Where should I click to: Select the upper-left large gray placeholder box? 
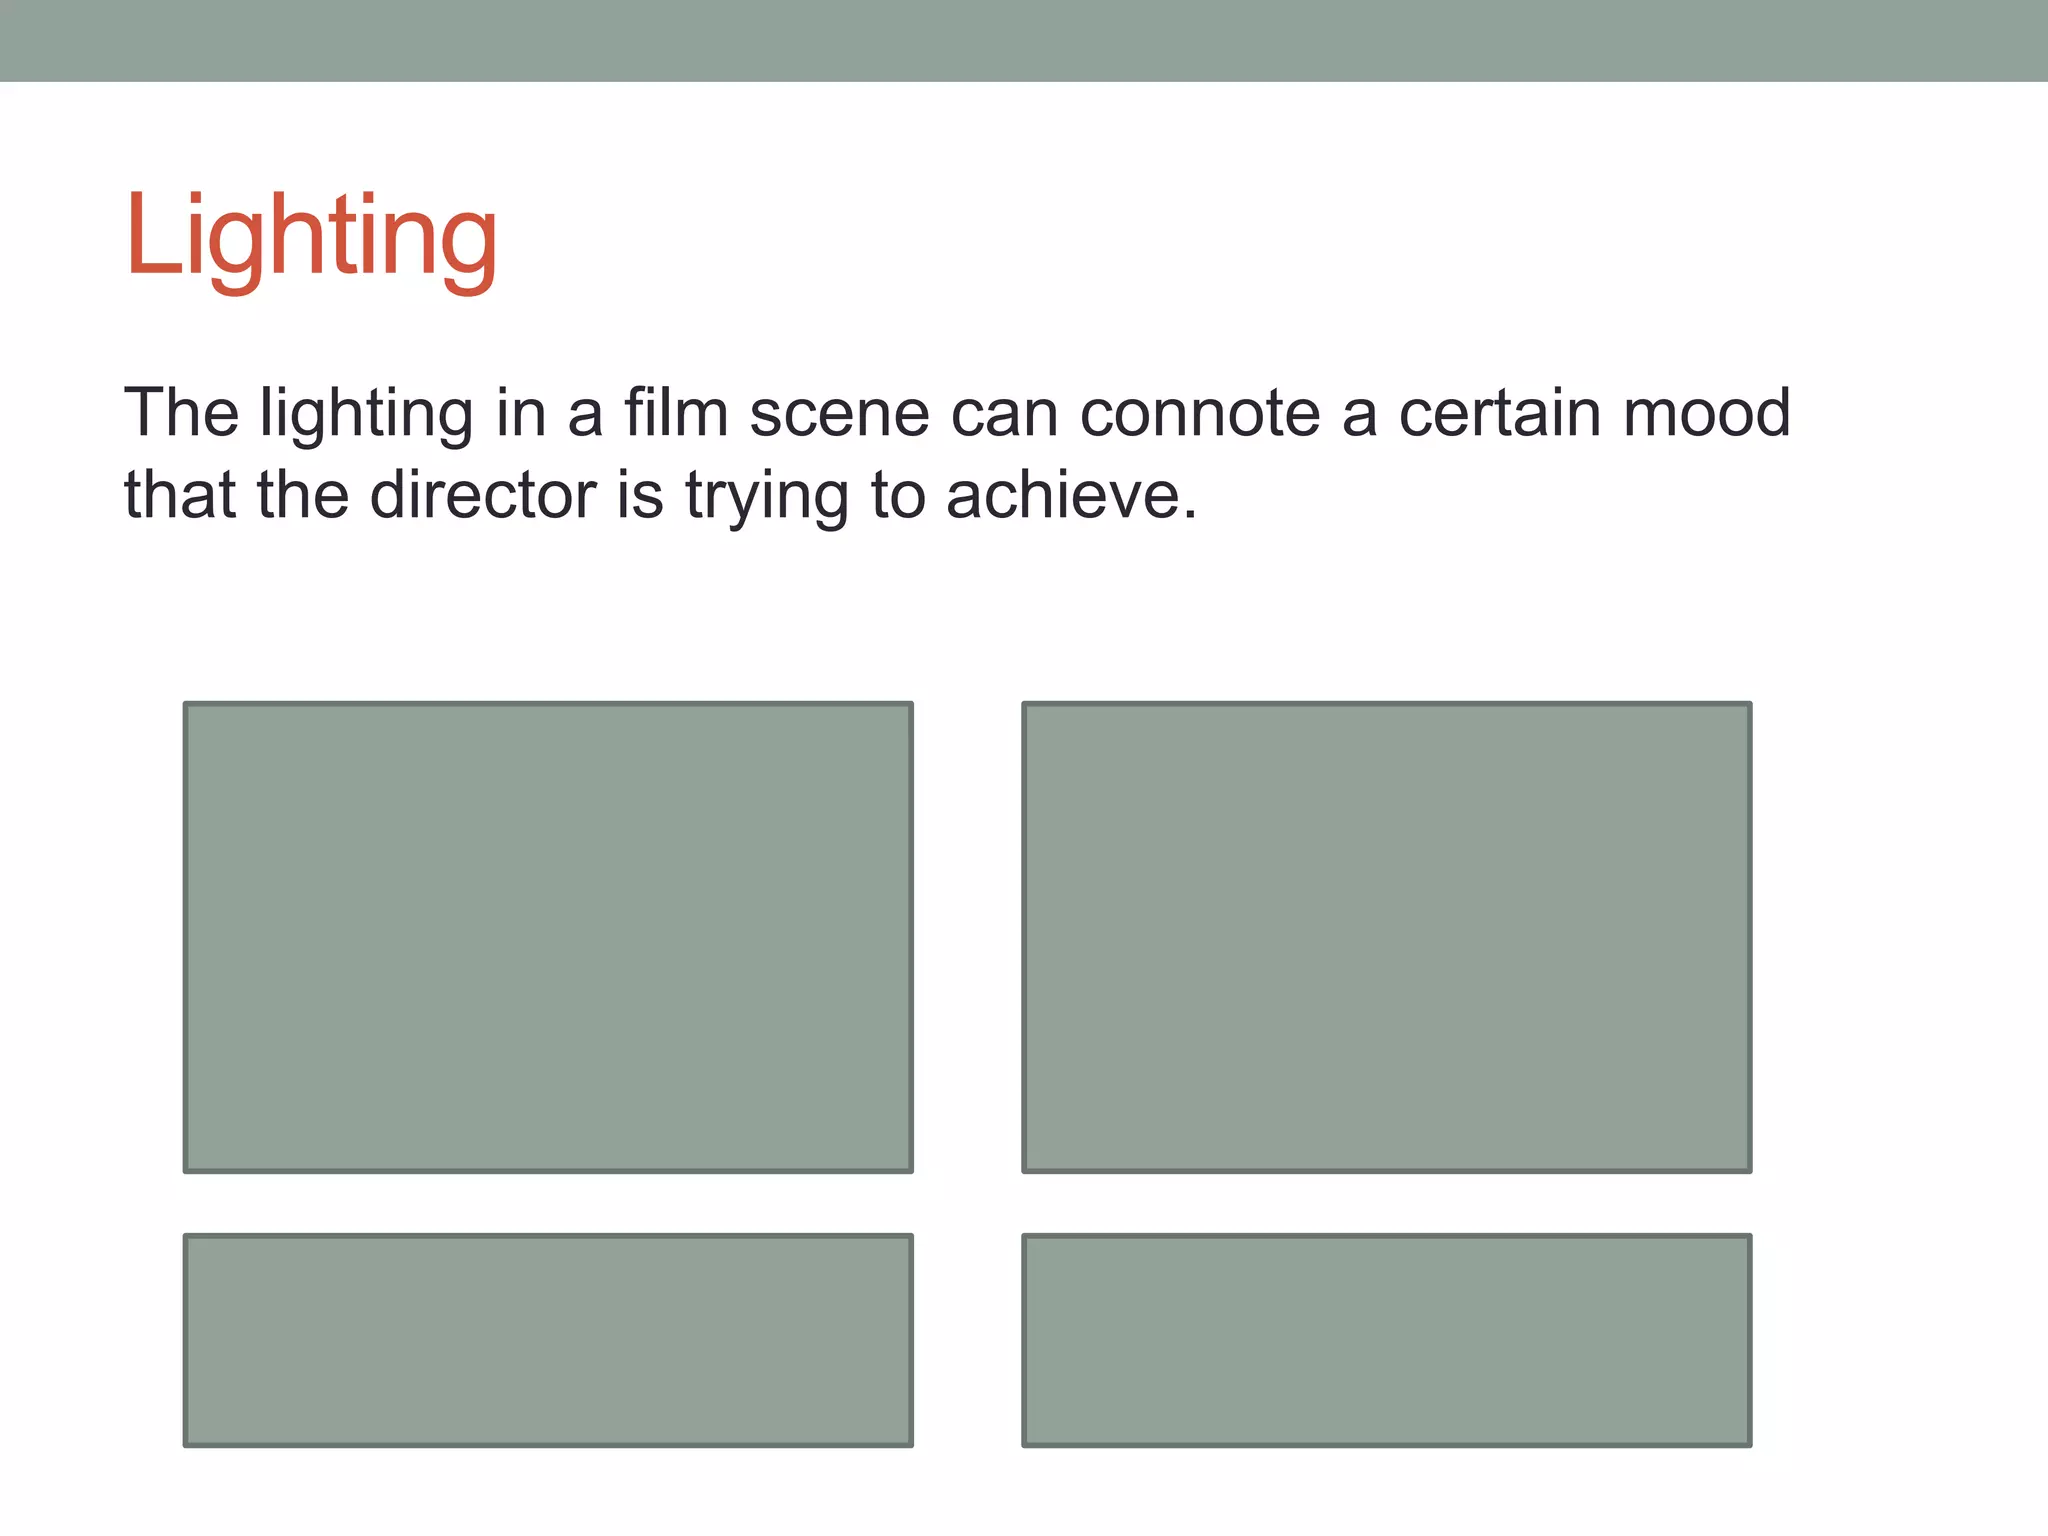(548, 937)
